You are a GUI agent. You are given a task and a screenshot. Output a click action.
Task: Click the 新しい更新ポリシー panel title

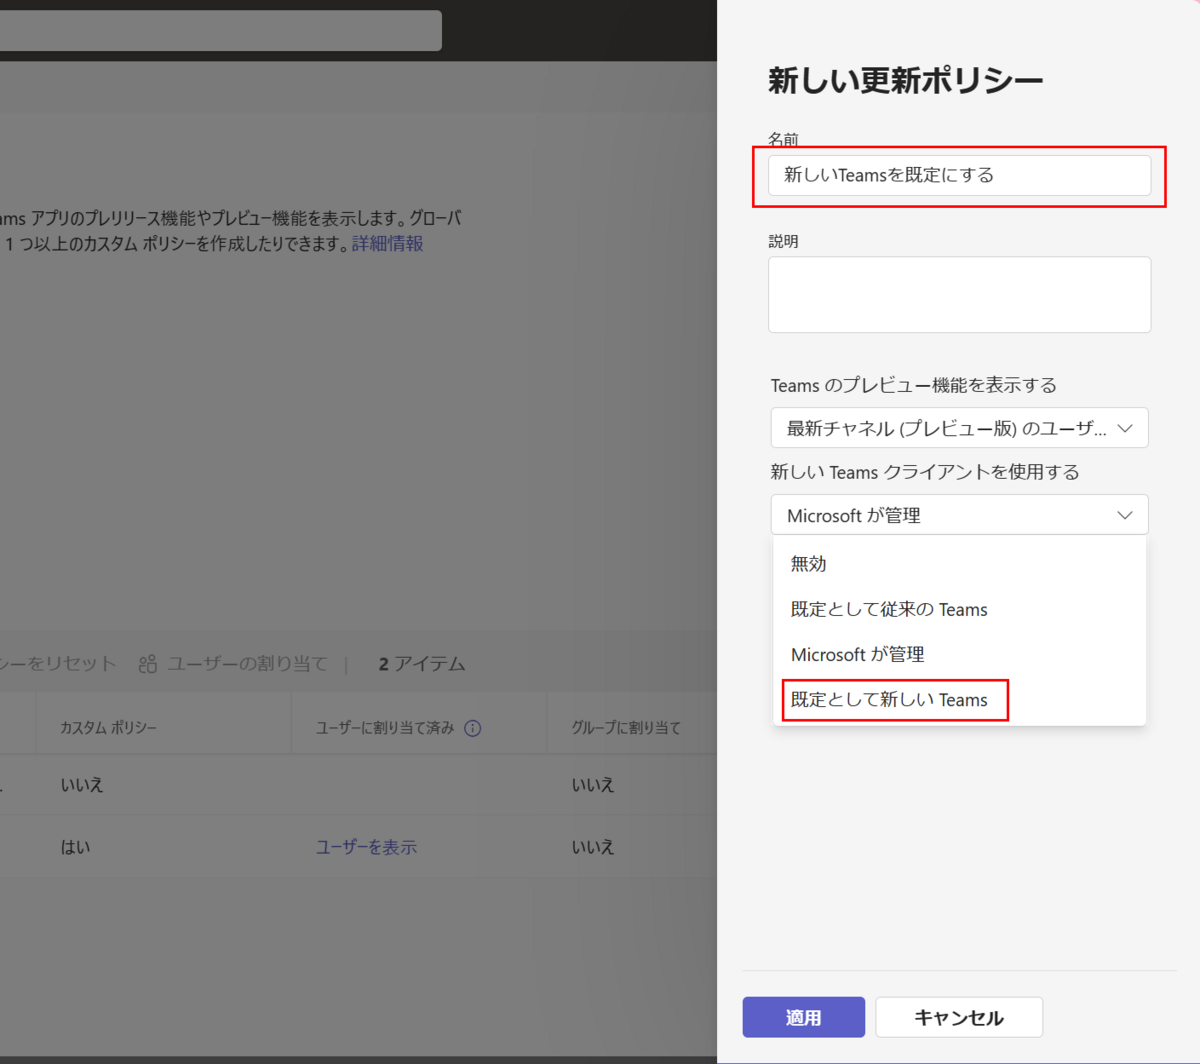tap(905, 80)
